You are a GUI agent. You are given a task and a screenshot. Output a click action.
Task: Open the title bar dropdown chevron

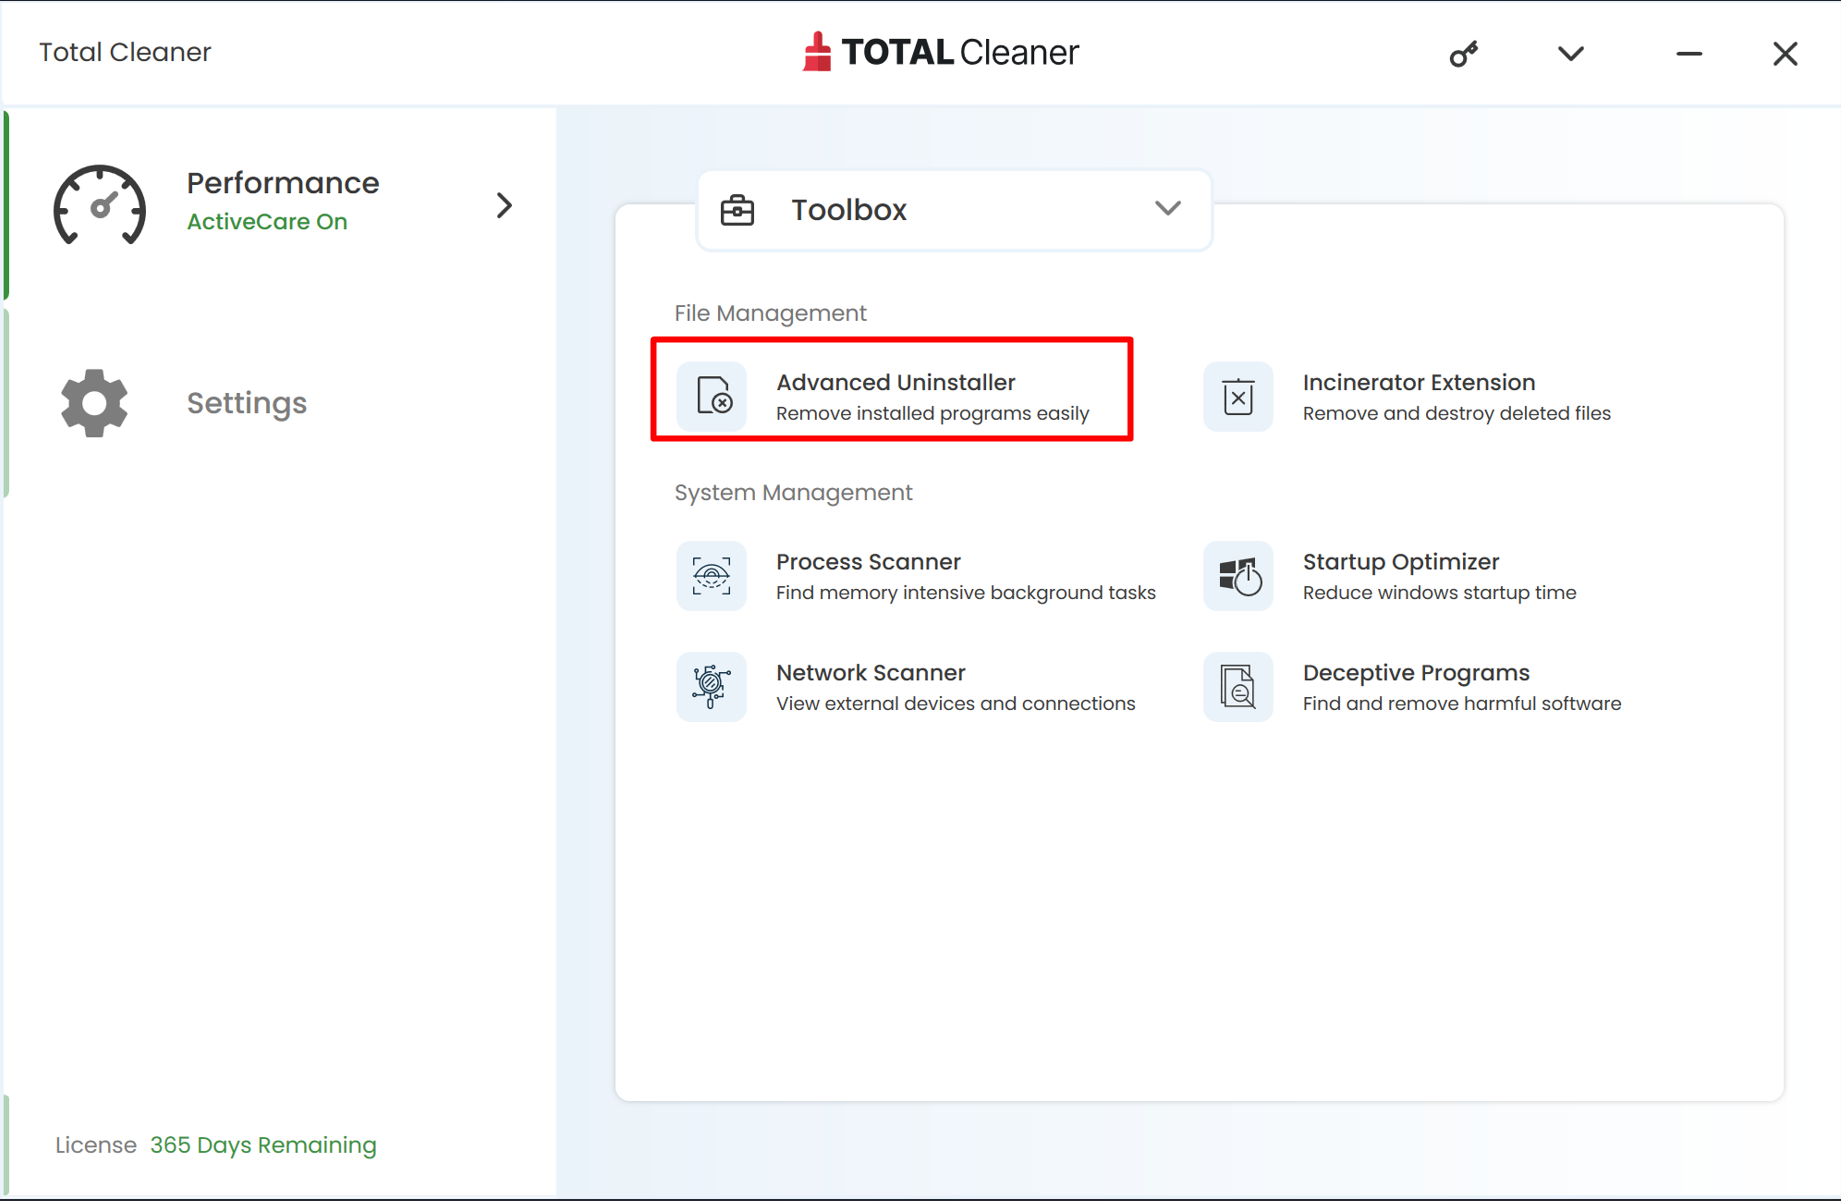point(1571,53)
